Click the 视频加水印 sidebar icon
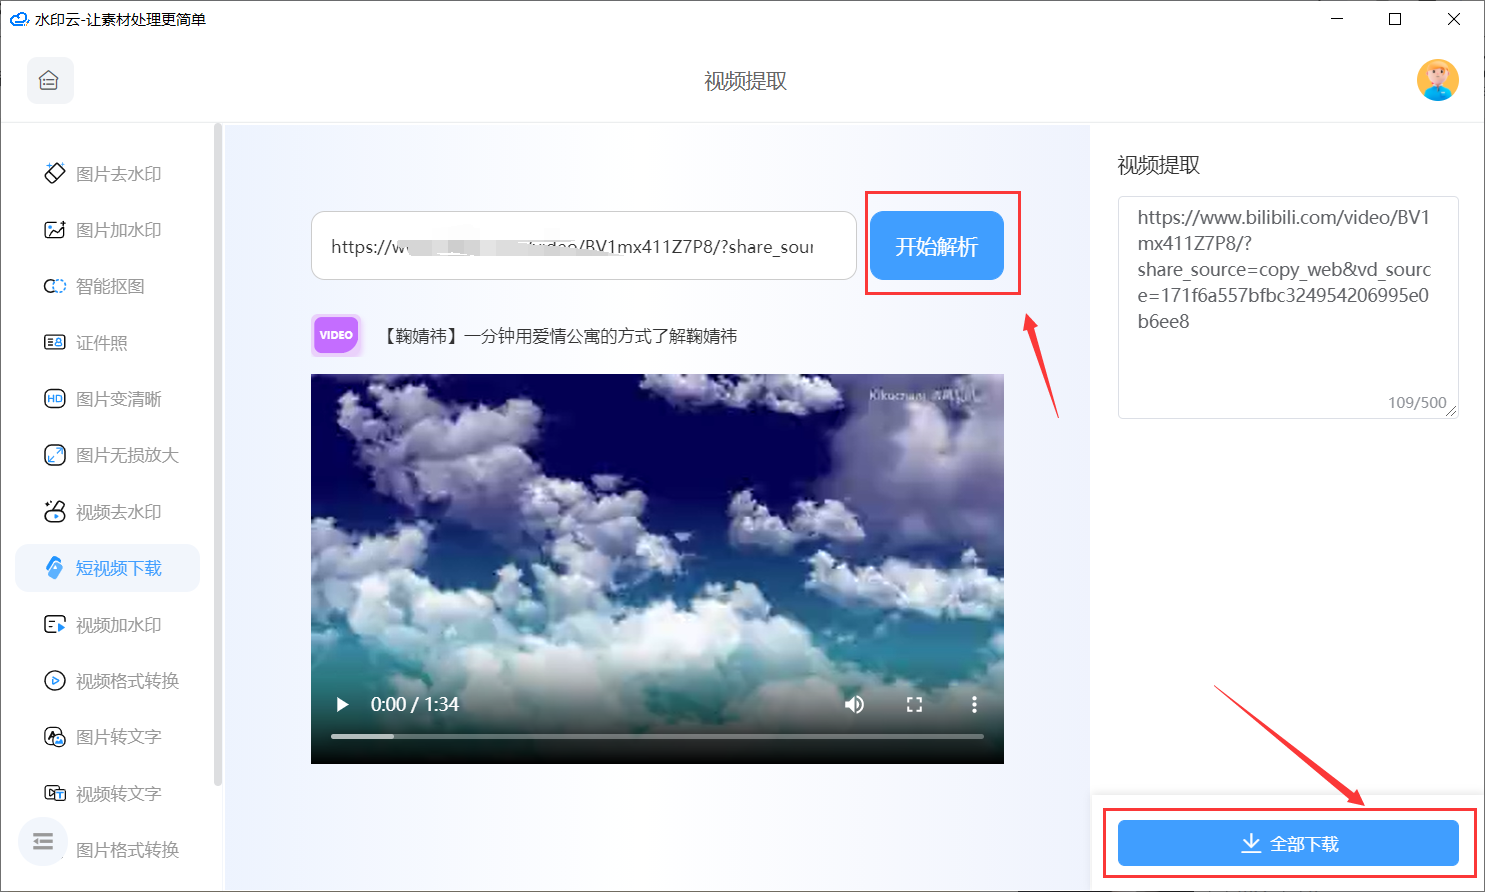 click(x=54, y=625)
